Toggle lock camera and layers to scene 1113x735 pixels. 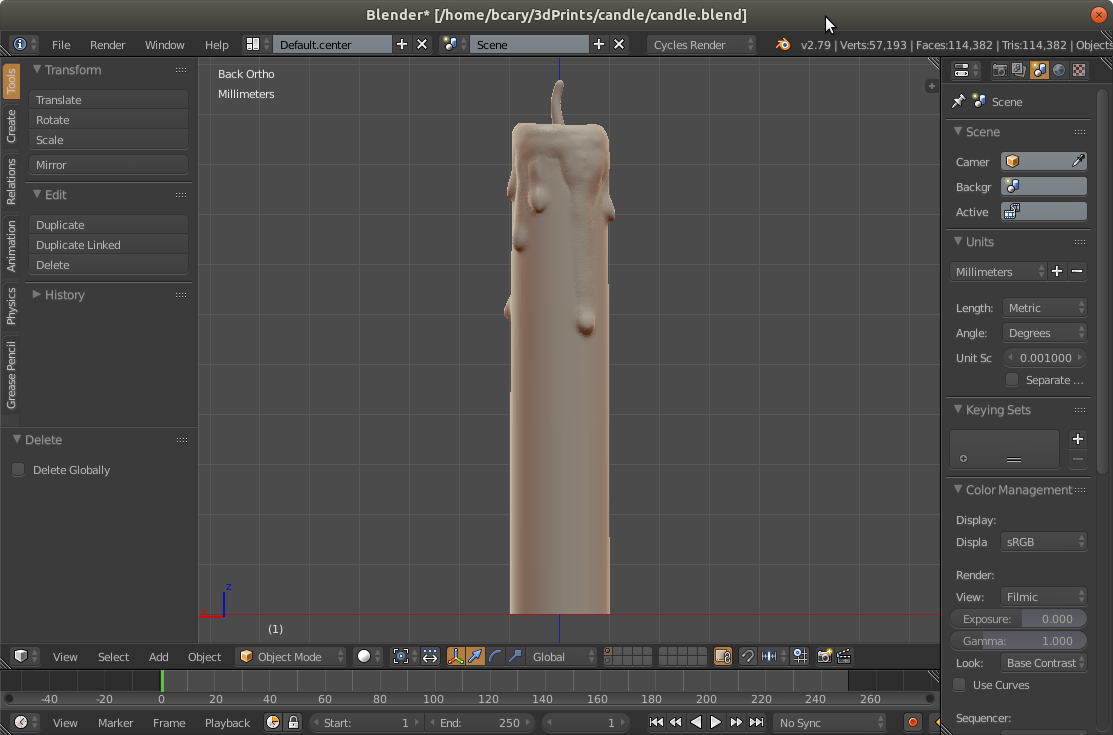[723, 656]
